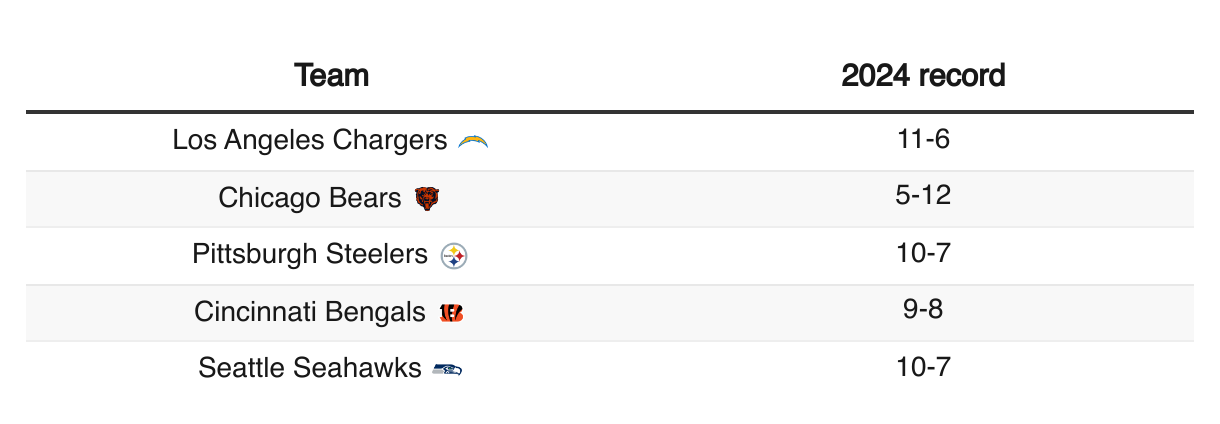Click the Seattle Seahawks team name
Screen dimensions: 1220x424
pos(310,368)
